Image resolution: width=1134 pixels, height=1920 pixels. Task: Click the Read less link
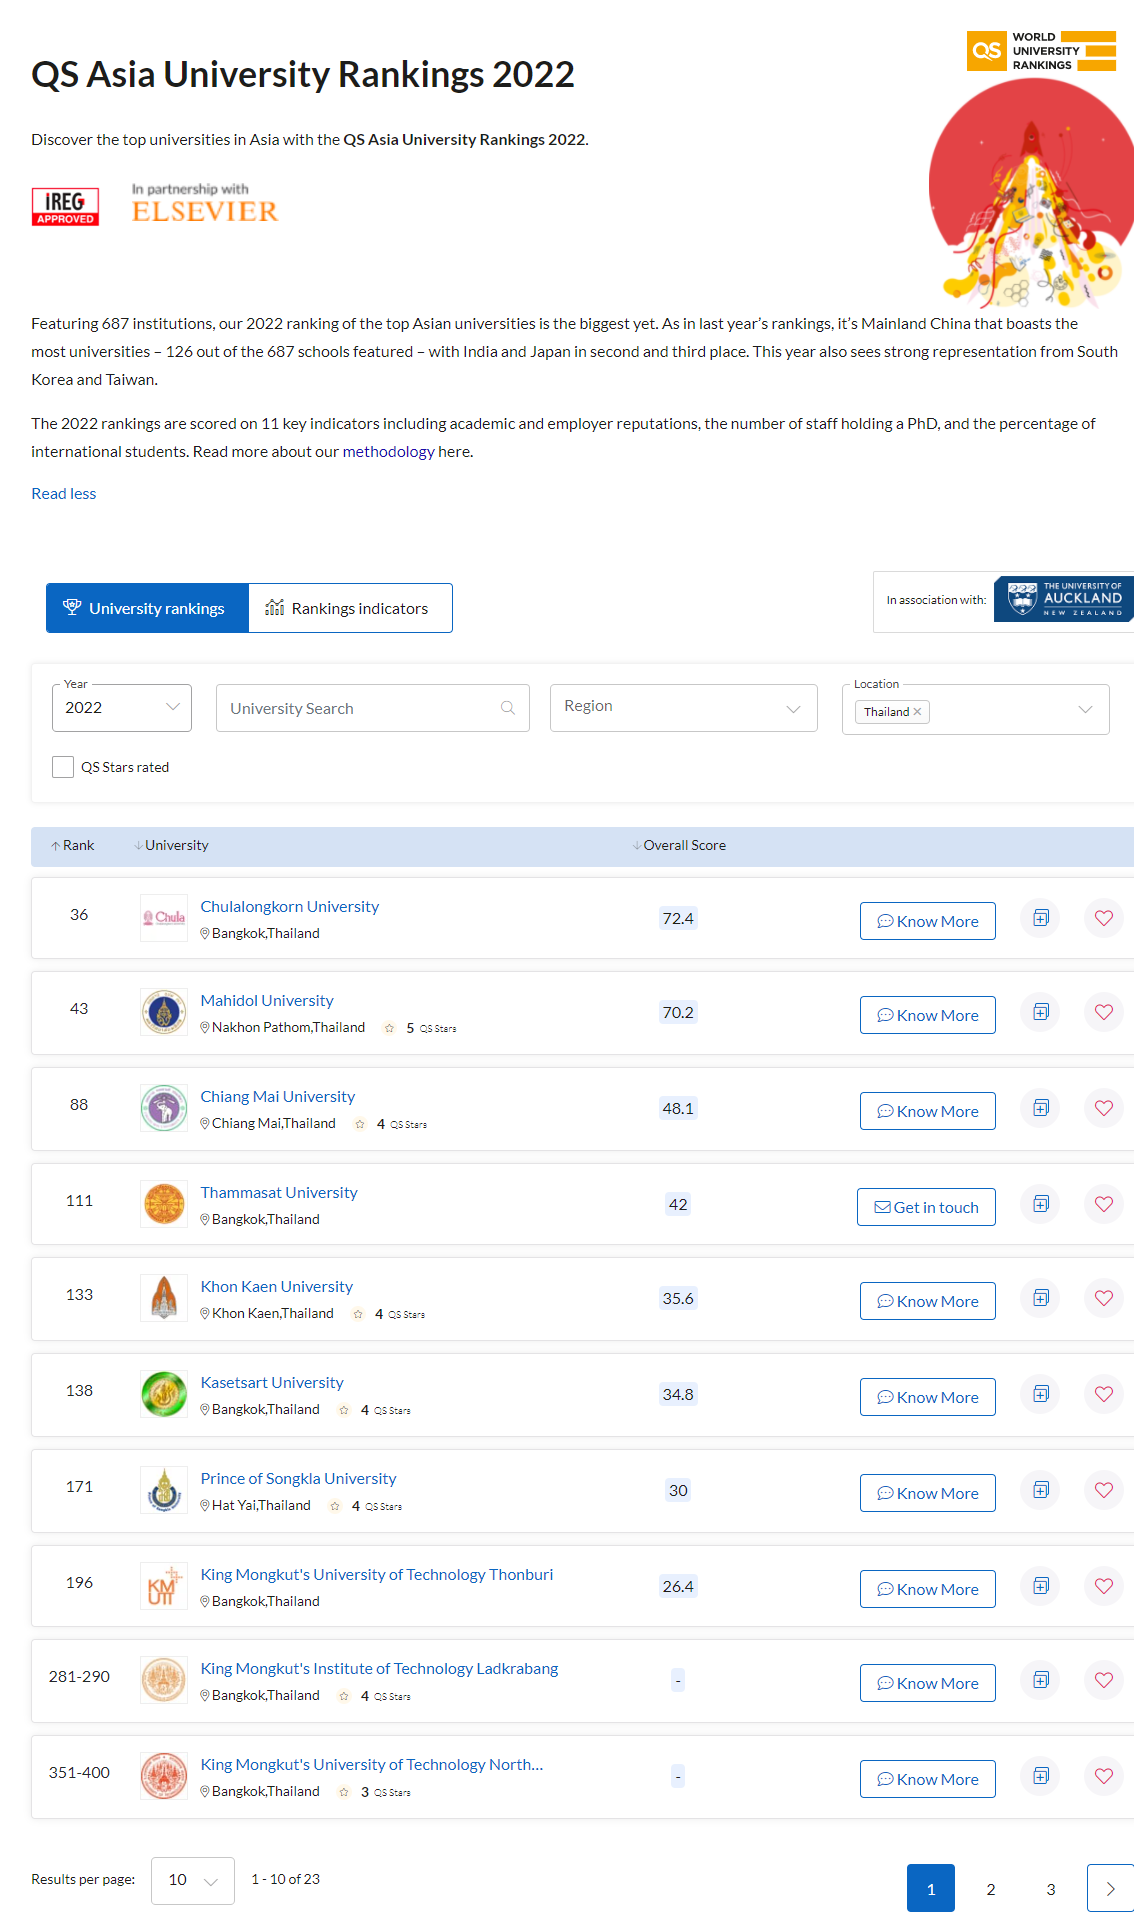[x=64, y=493]
